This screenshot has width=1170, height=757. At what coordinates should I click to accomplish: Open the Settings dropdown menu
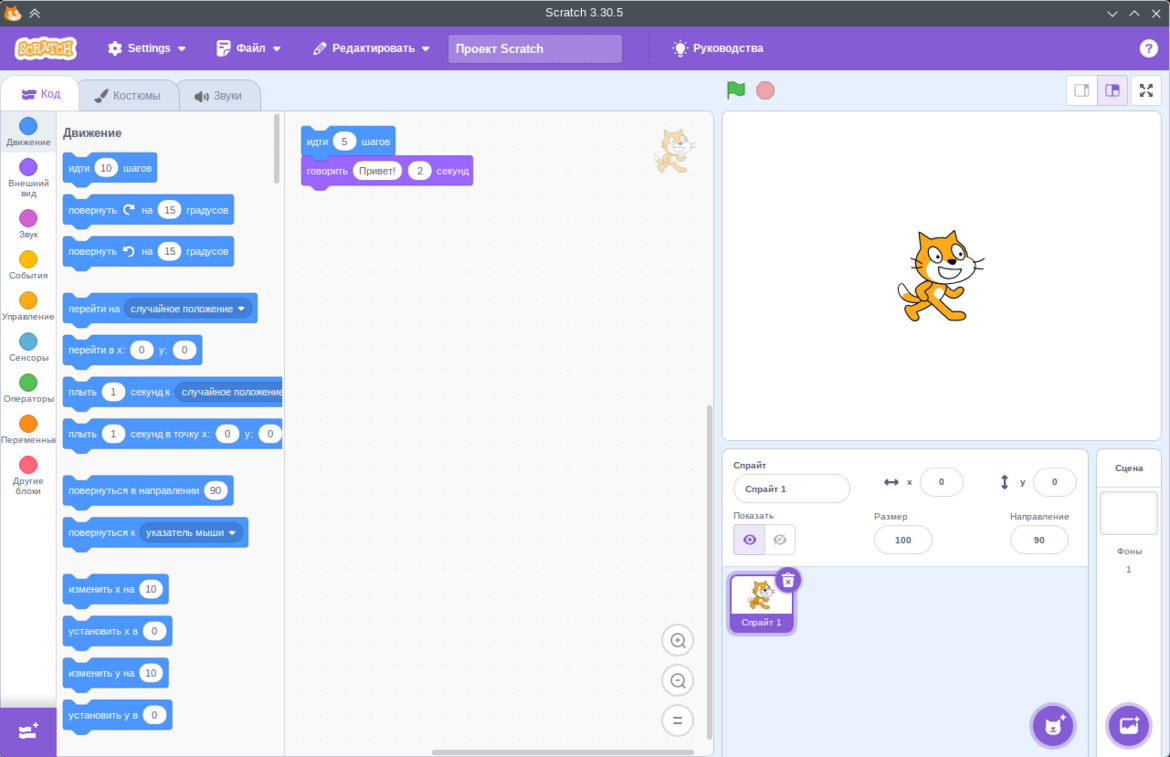click(146, 48)
